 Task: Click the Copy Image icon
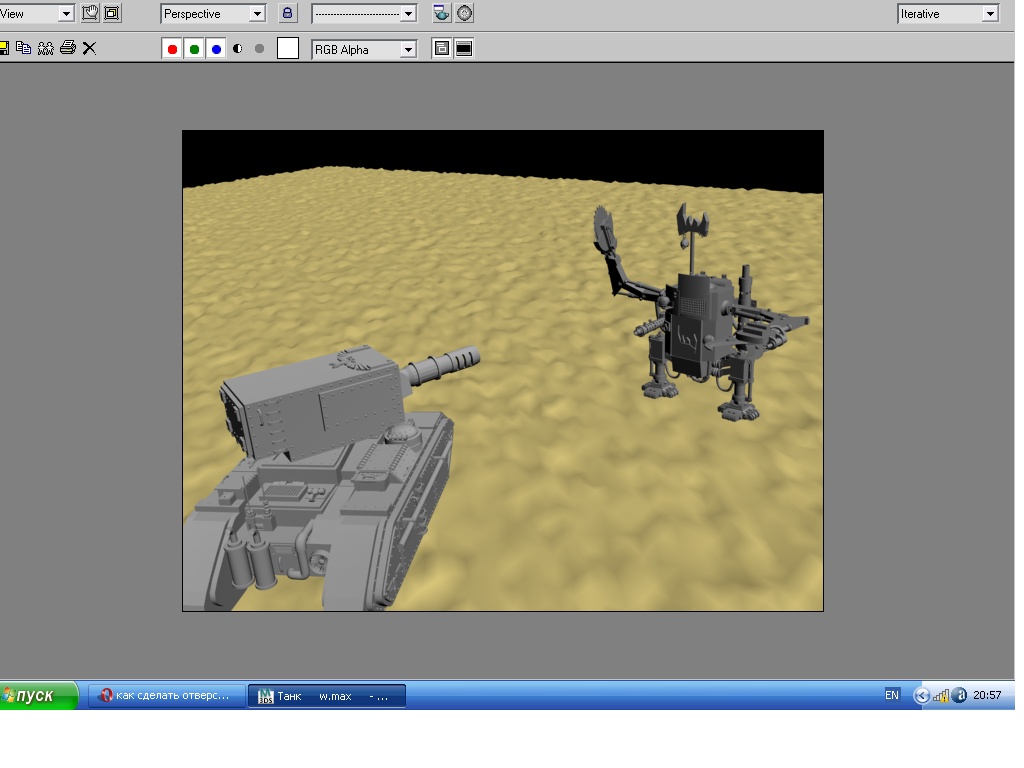coord(24,48)
